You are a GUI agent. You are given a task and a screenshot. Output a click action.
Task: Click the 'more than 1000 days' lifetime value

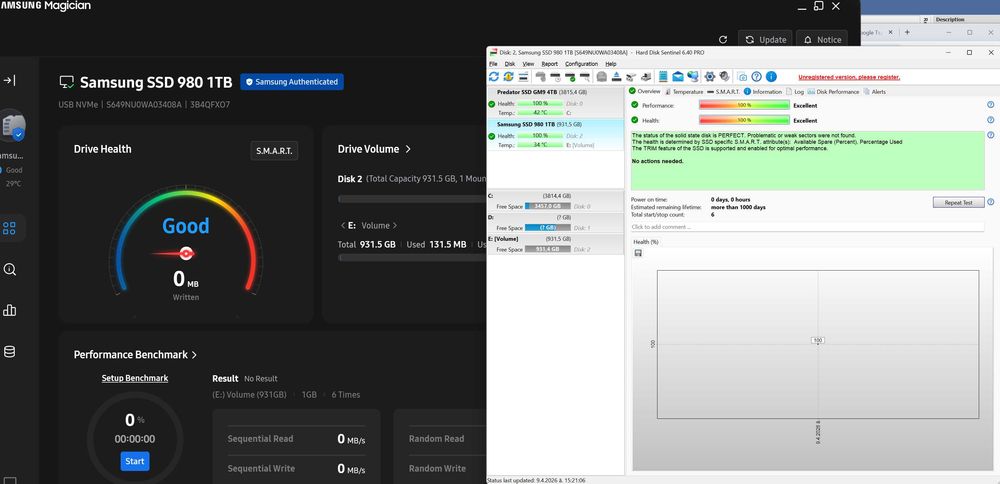pos(738,207)
